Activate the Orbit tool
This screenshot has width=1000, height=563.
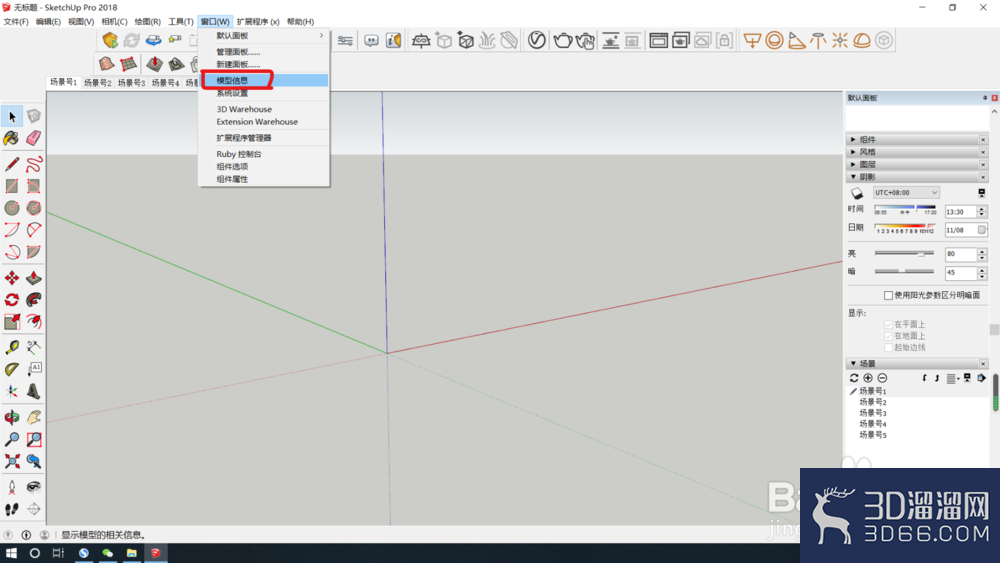(x=11, y=418)
